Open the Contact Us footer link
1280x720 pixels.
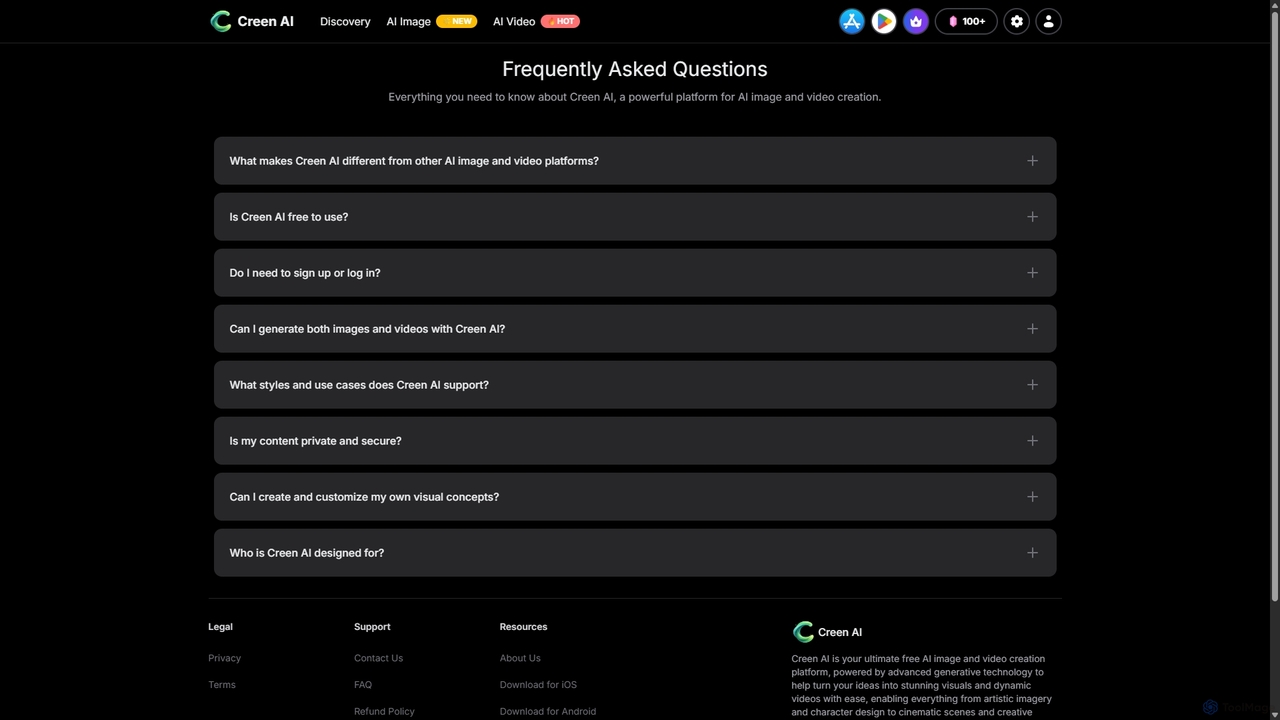click(378, 658)
